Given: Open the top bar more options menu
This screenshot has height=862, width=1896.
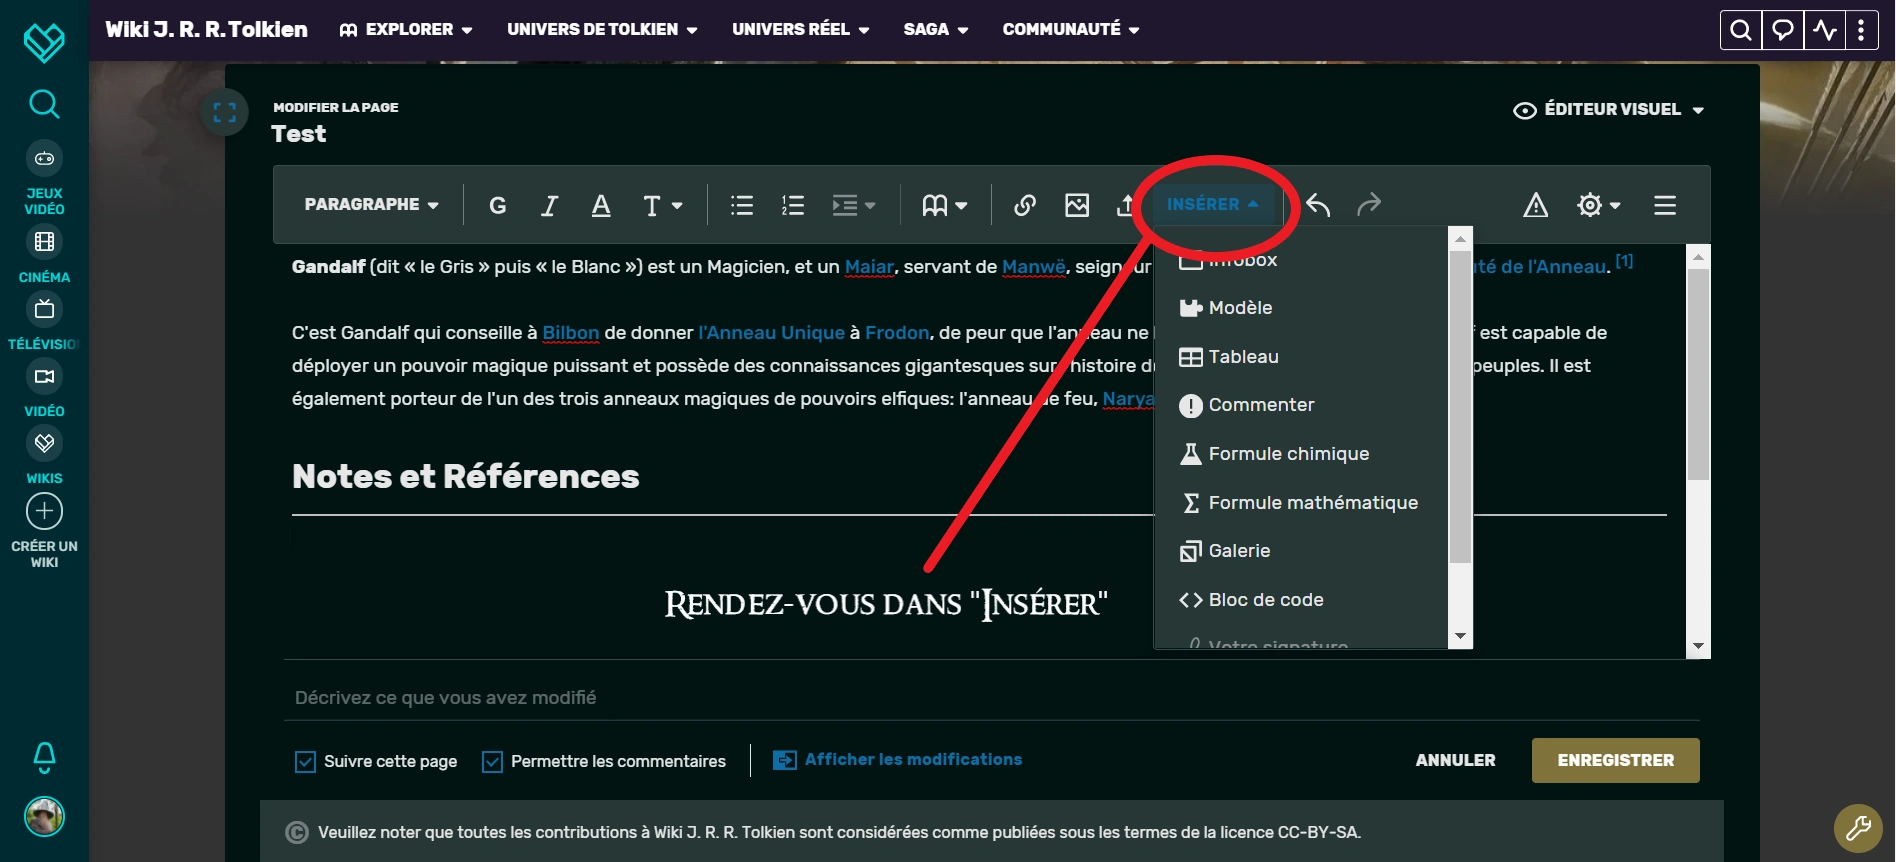Looking at the screenshot, I should [1861, 30].
